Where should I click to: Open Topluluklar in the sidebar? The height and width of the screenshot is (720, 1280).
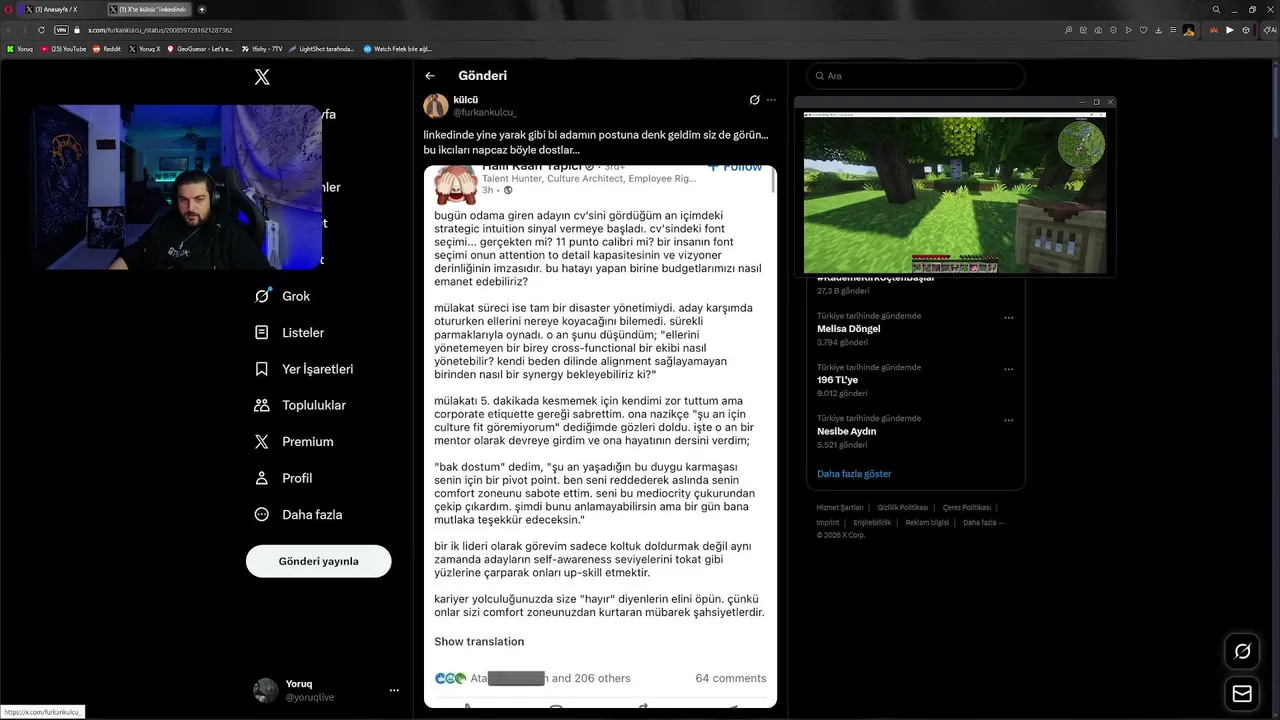300,405
